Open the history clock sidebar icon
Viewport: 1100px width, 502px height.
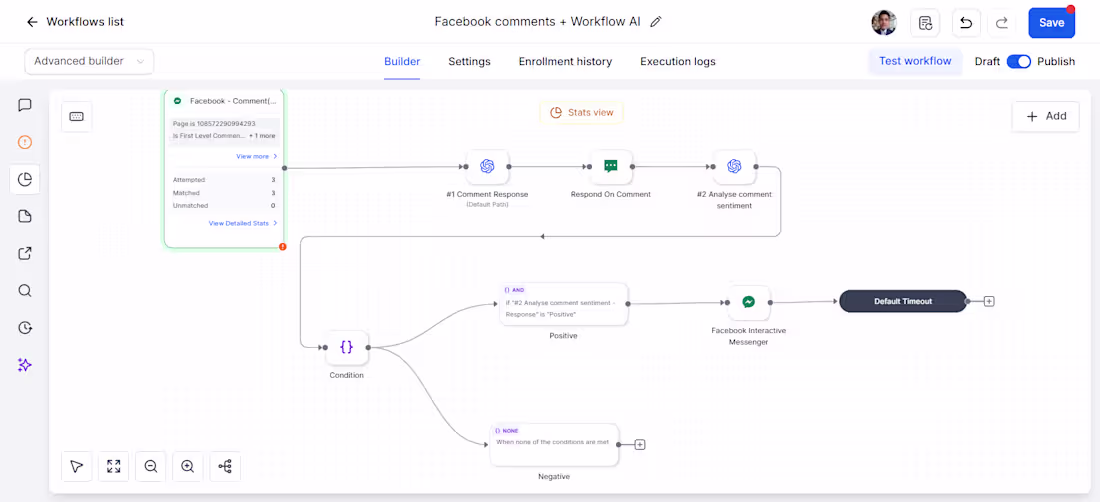[25, 327]
